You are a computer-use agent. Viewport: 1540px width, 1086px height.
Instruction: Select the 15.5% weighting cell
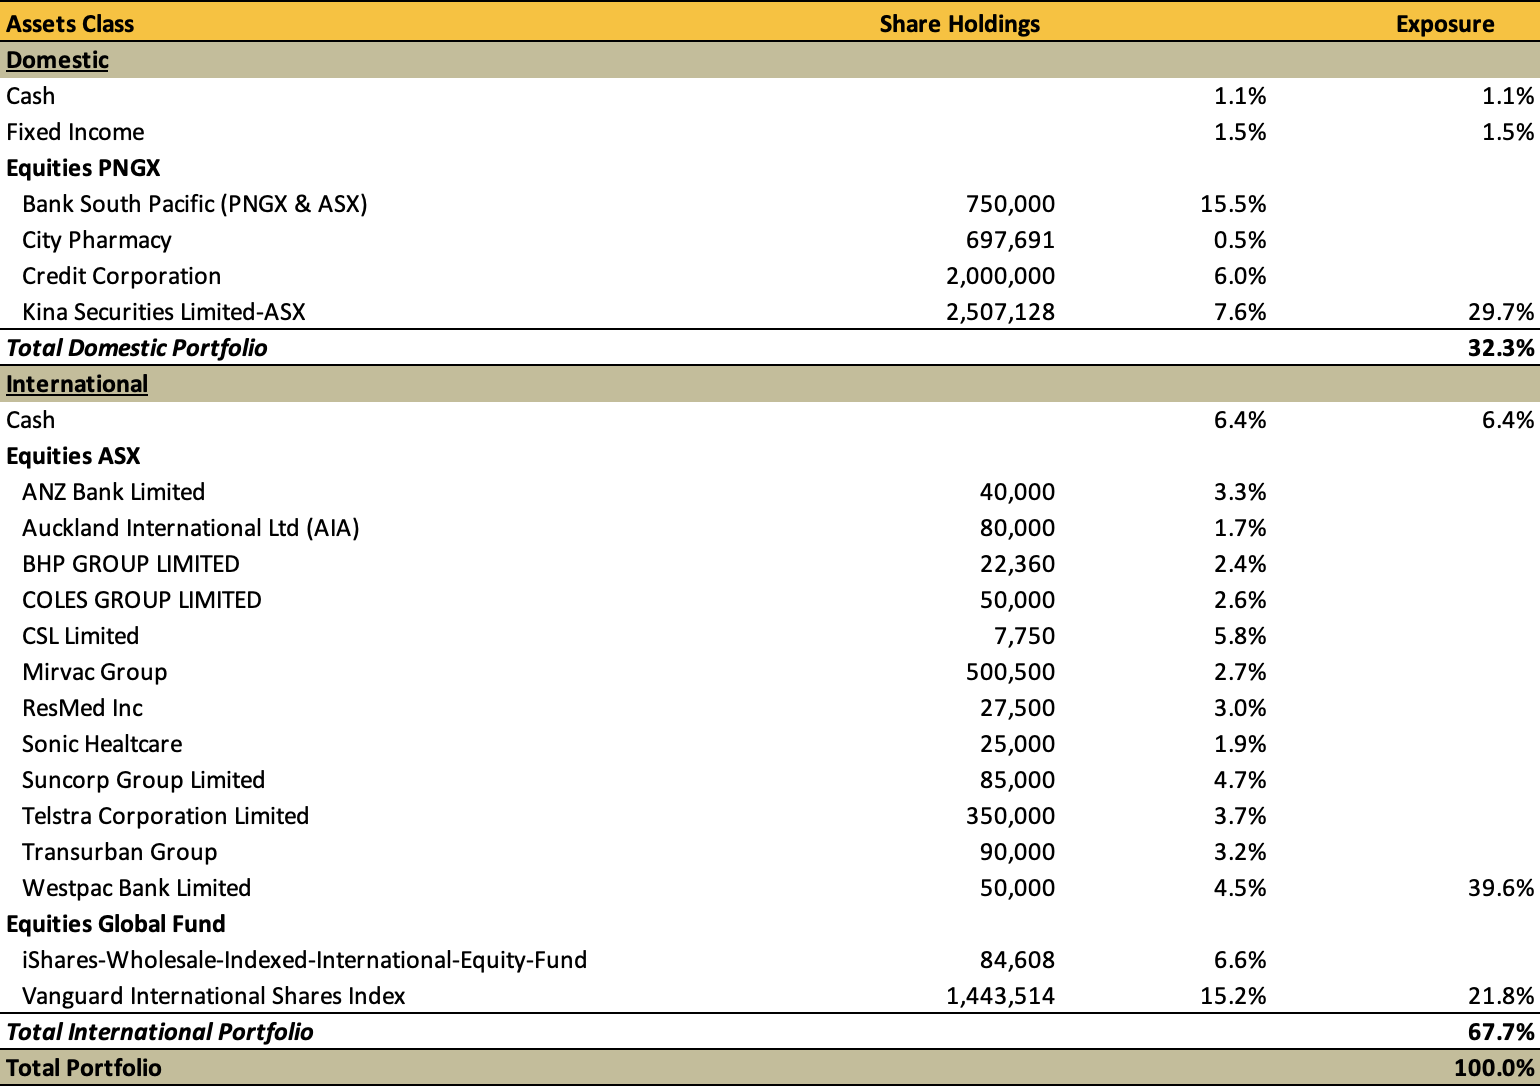pyautogui.click(x=1233, y=204)
